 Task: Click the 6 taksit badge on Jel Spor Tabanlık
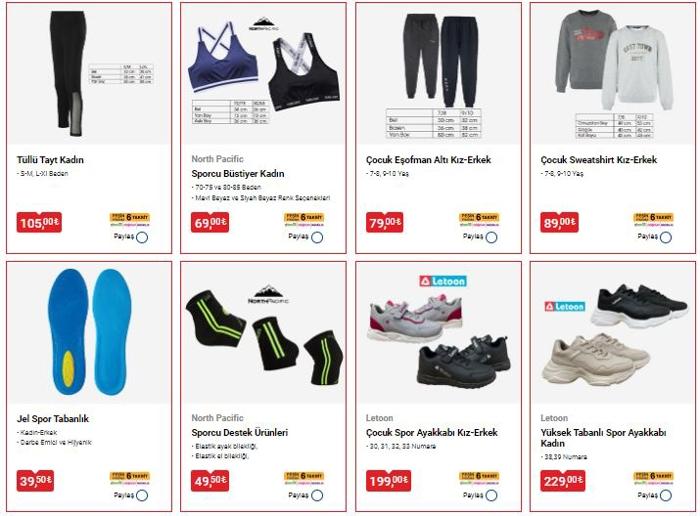[130, 478]
